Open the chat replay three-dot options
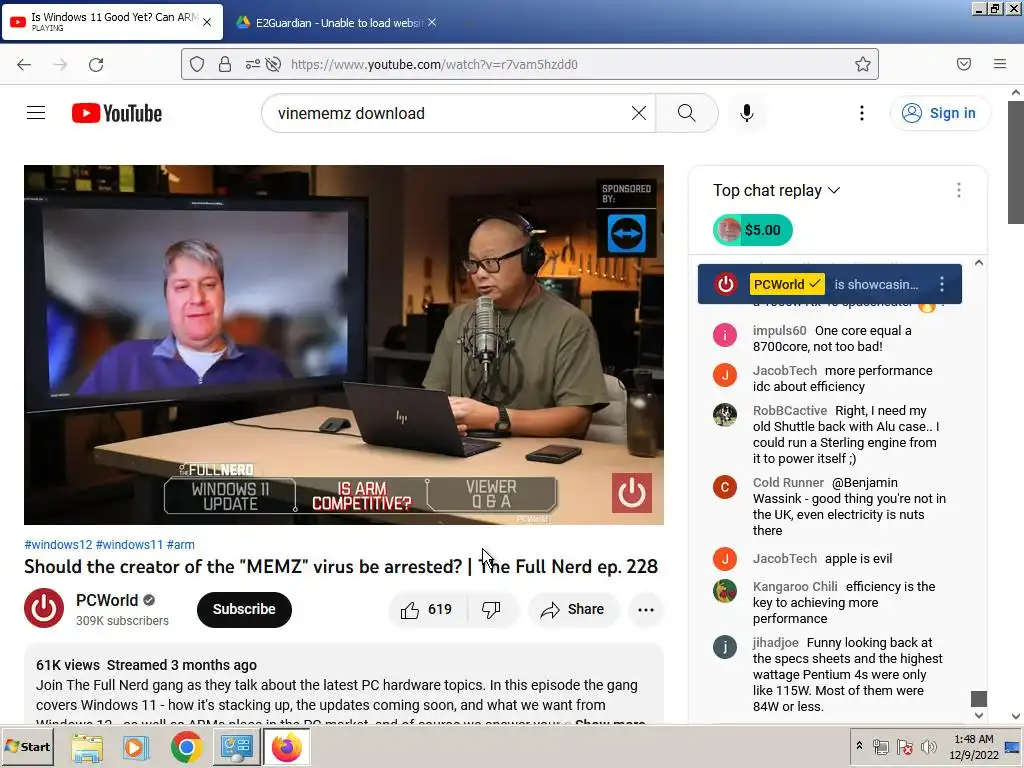The height and width of the screenshot is (768, 1024). [x=958, y=190]
